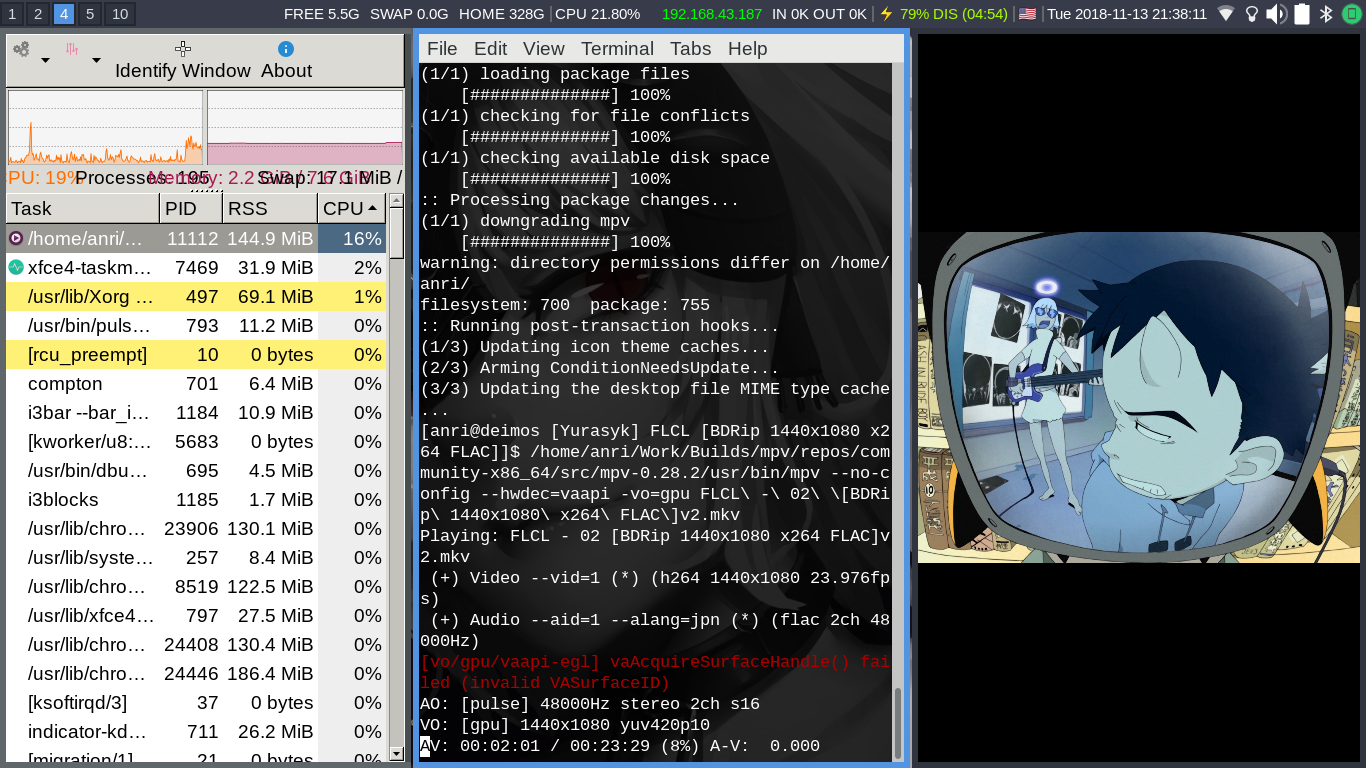Open the dropdown arrow beside the filter icon

[x=96, y=60]
